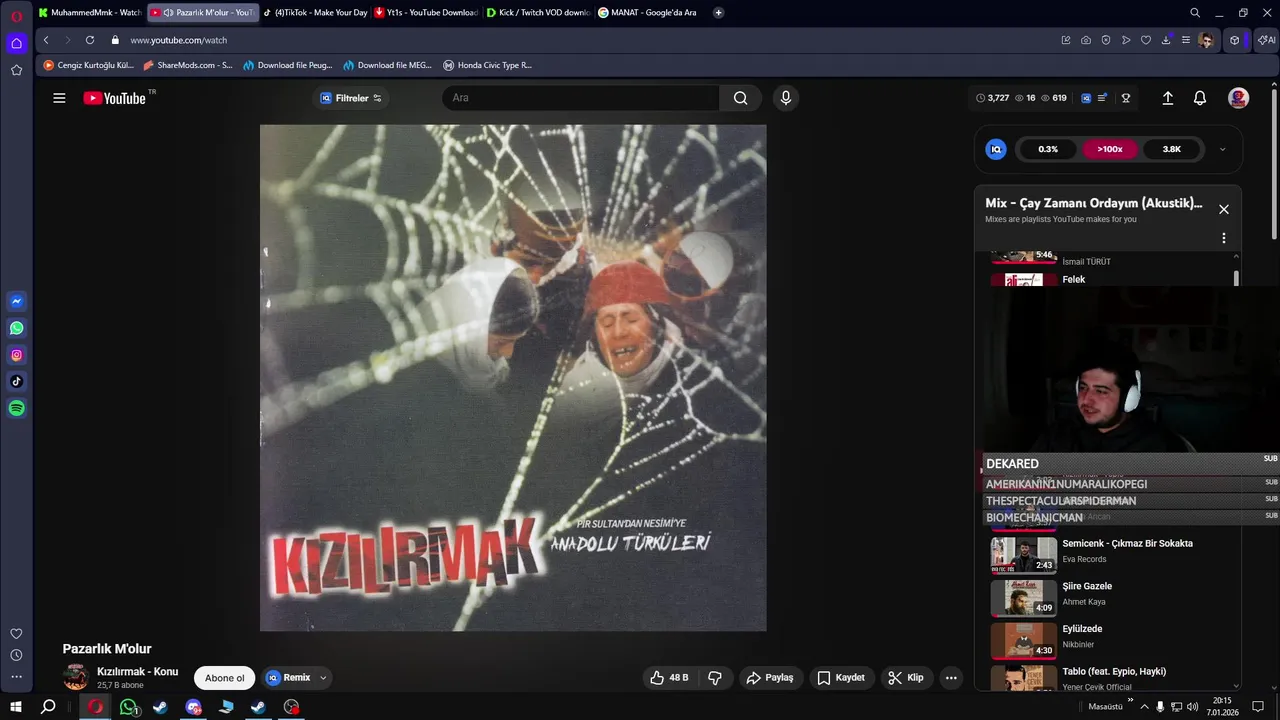Image resolution: width=1280 pixels, height=720 pixels.
Task: Switch to MANAT Google search tab
Action: tap(650, 13)
